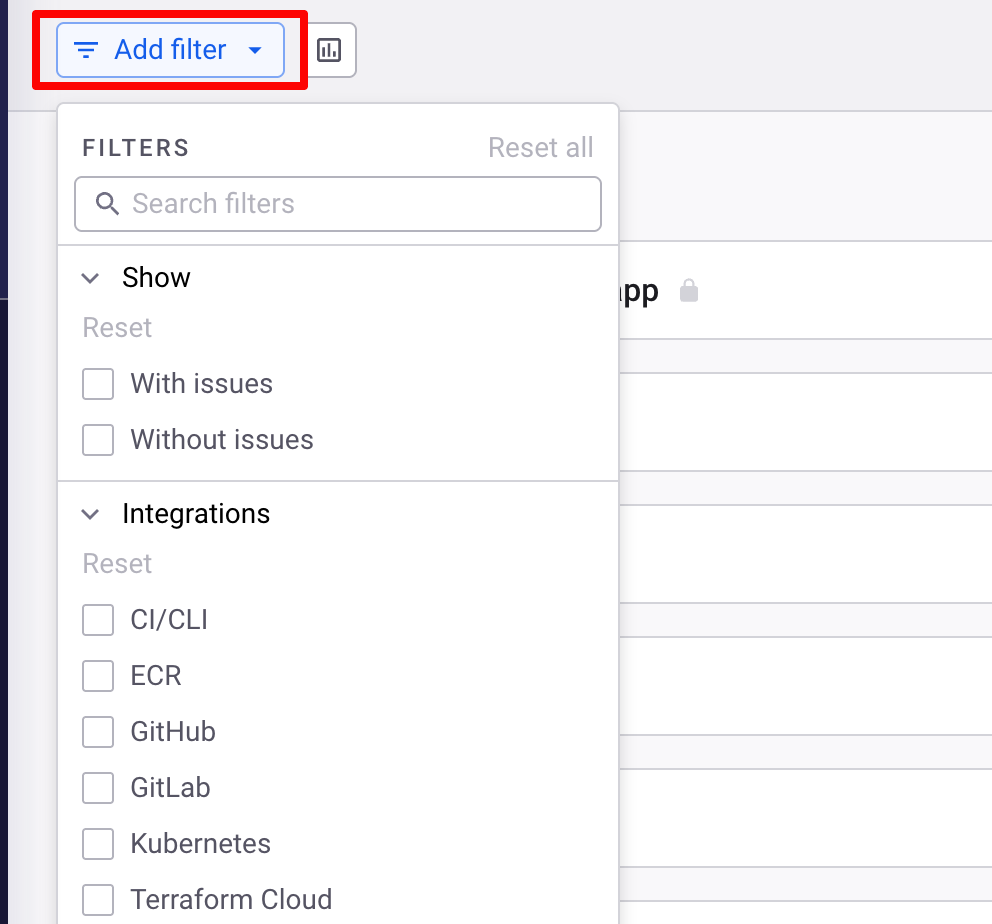Toggle the GitHub integration filter

pyautogui.click(x=98, y=732)
